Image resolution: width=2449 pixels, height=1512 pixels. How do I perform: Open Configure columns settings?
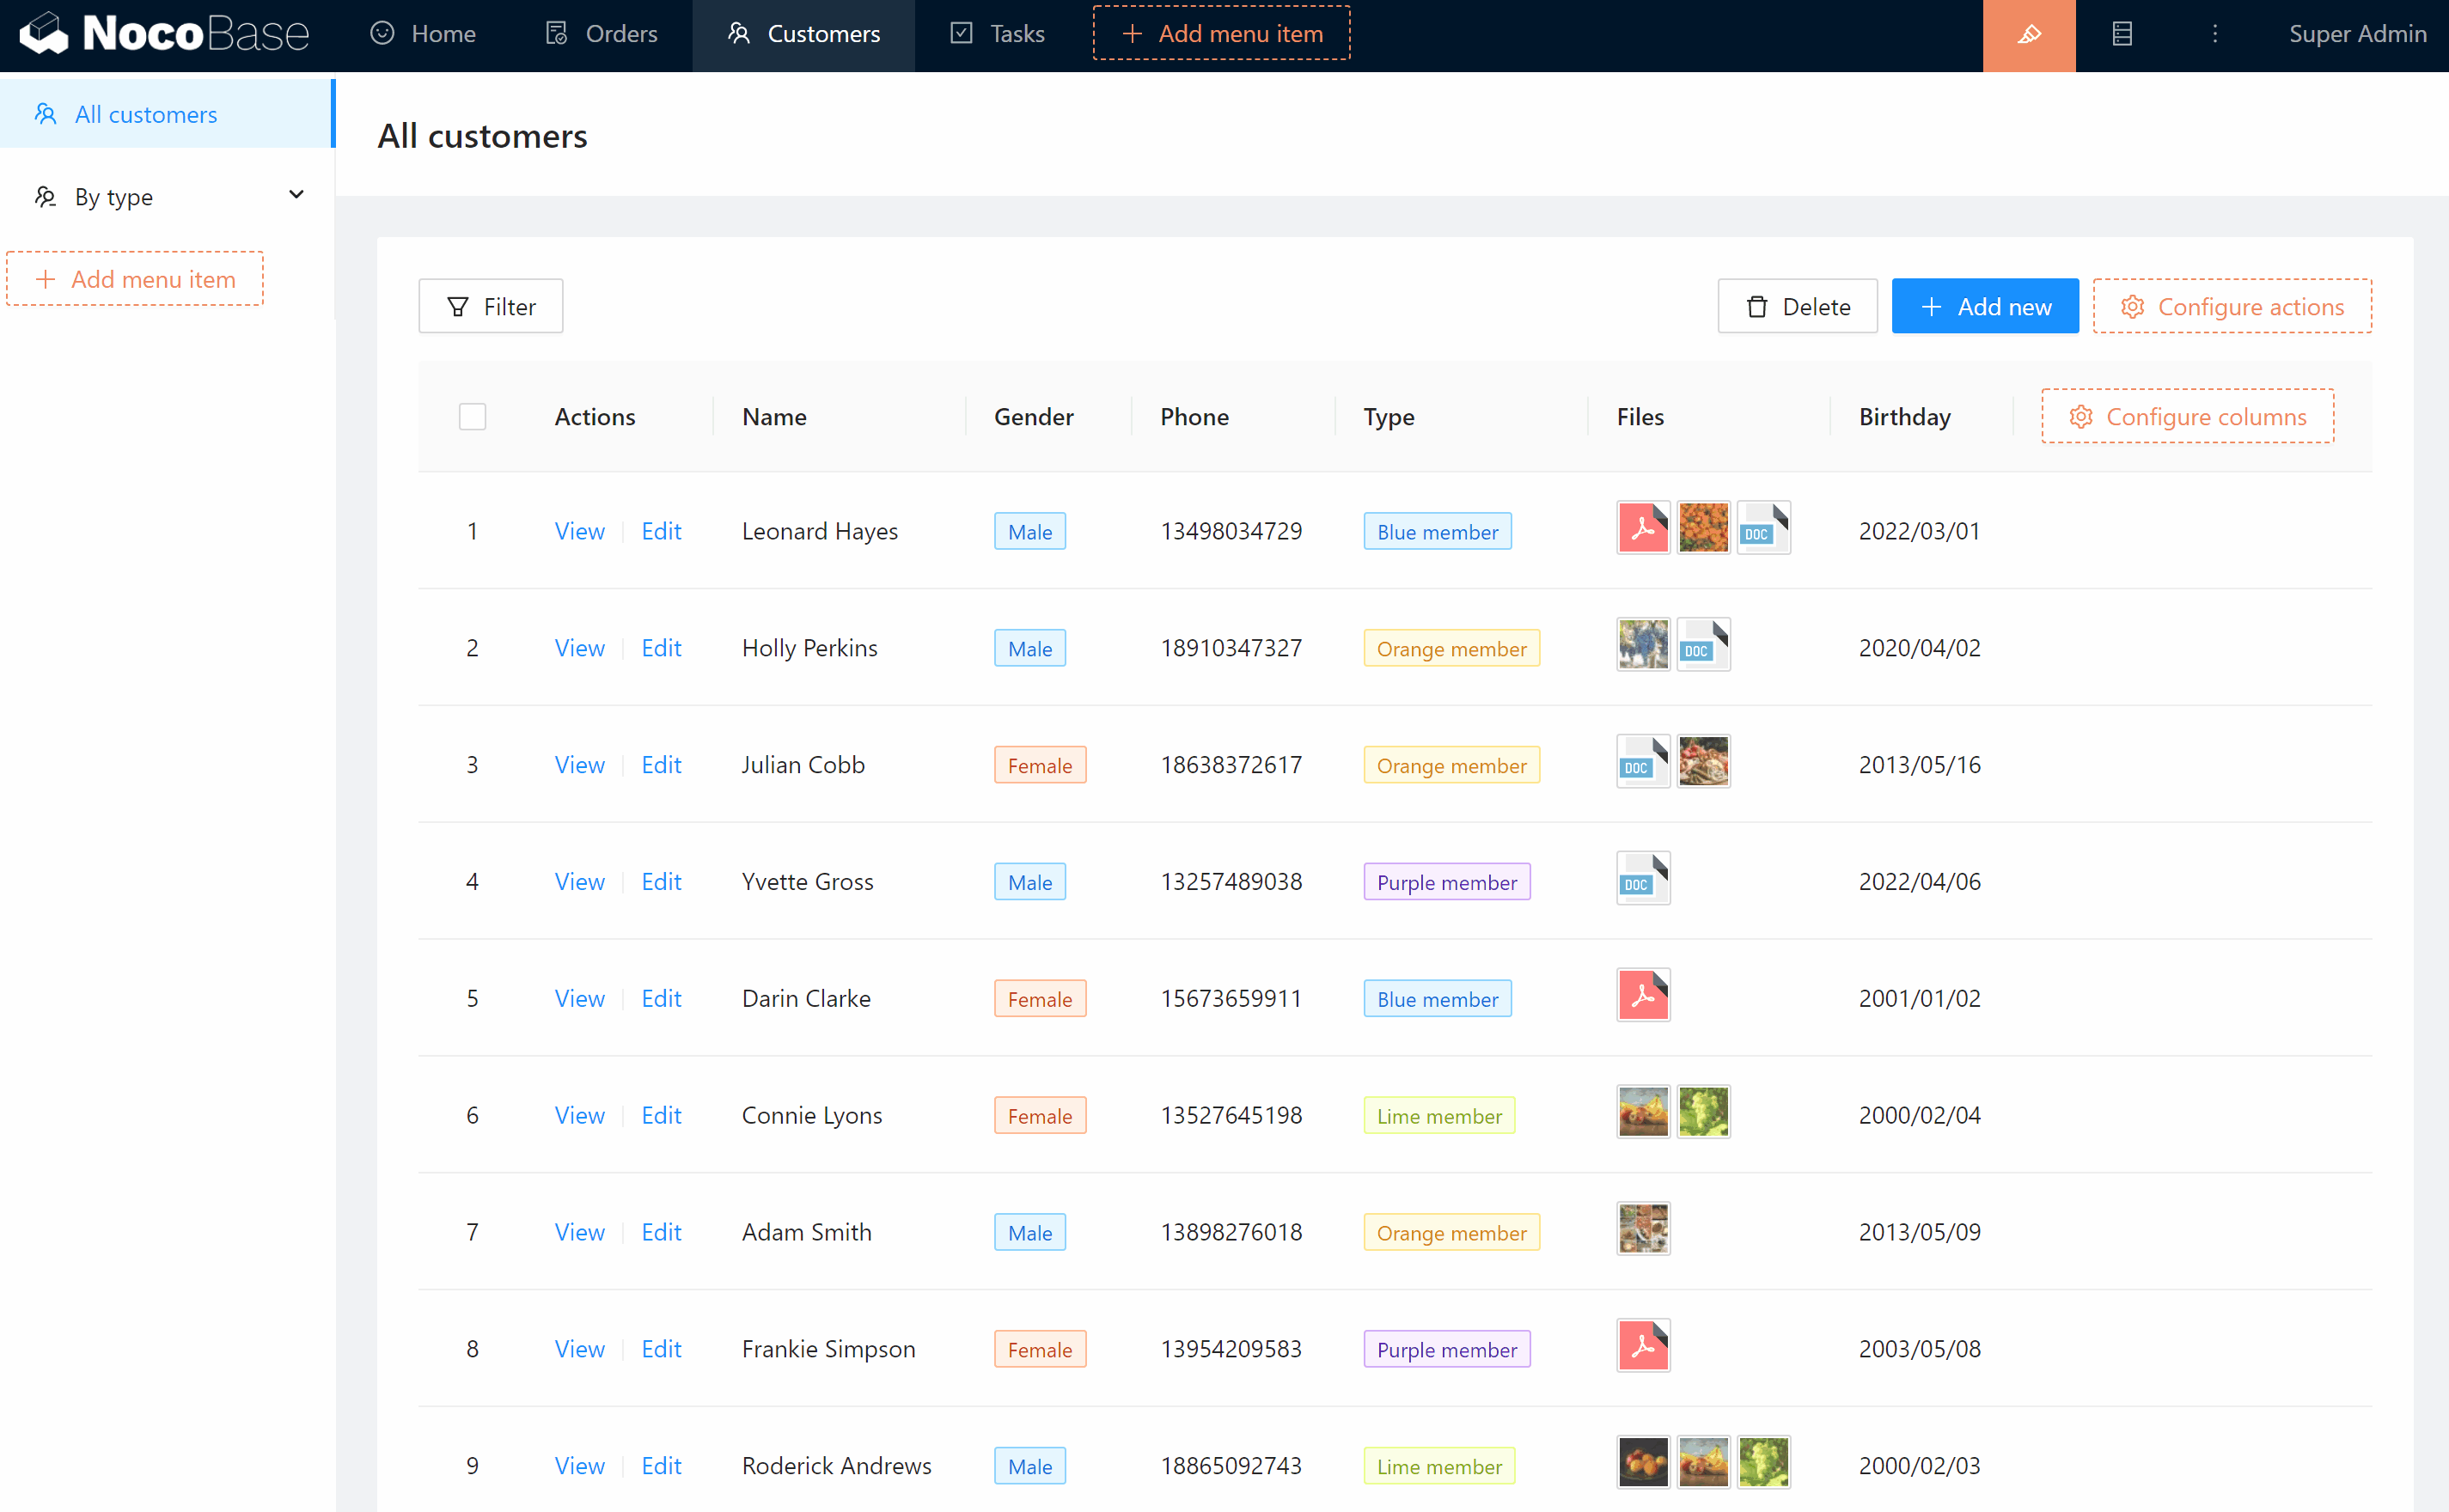[x=2187, y=417]
